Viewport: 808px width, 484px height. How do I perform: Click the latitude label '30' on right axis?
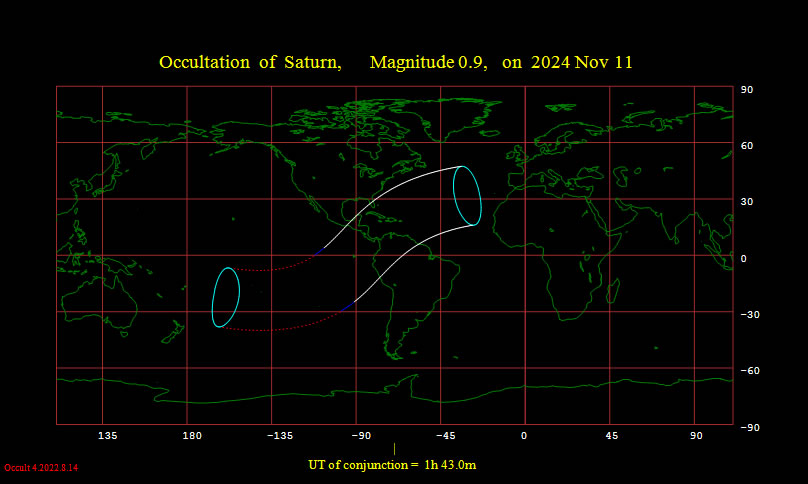(747, 202)
